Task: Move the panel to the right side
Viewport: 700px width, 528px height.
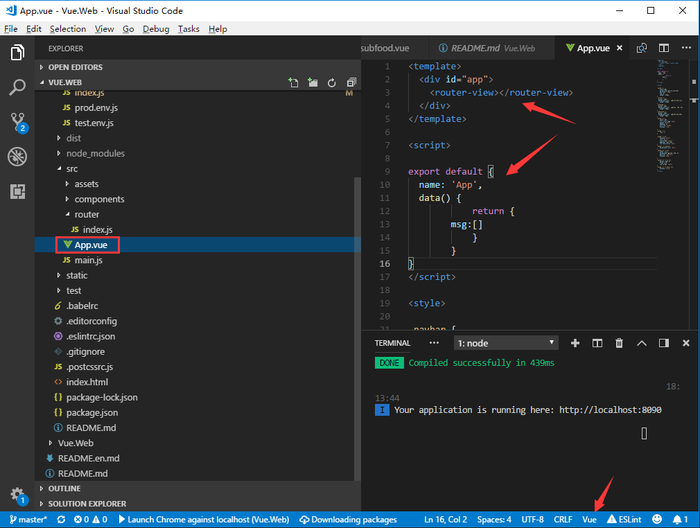Action: (664, 343)
